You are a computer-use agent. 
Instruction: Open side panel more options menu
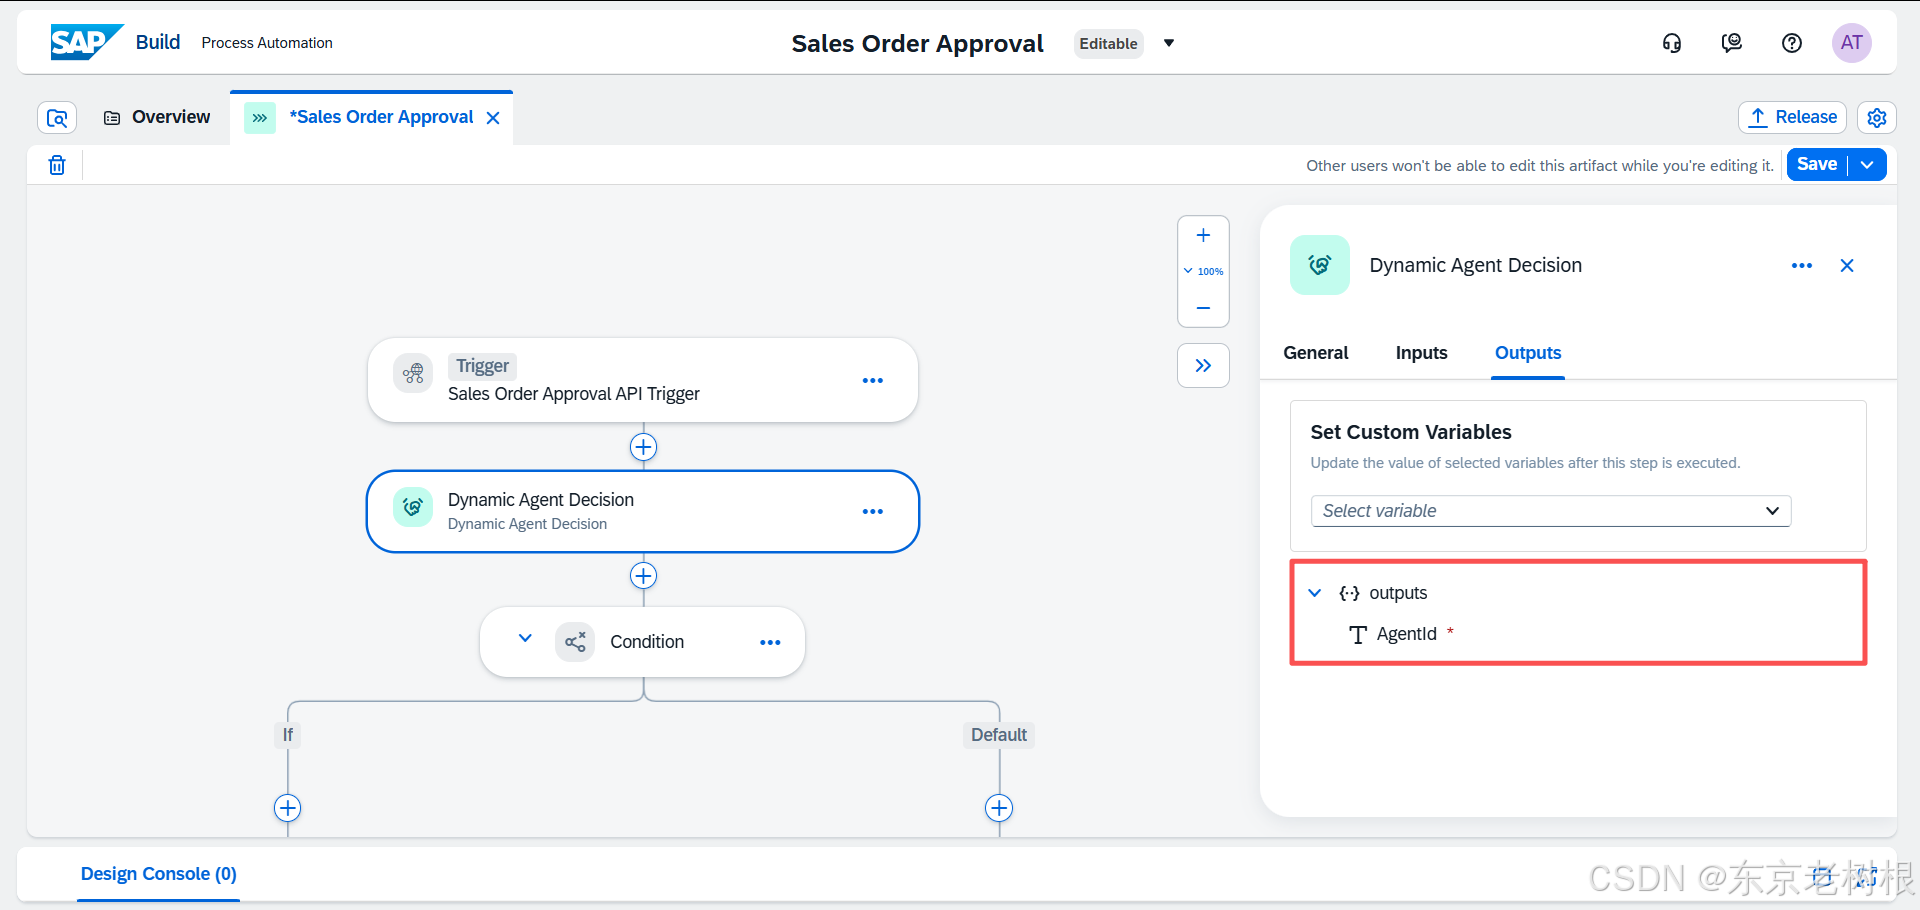pos(1802,265)
